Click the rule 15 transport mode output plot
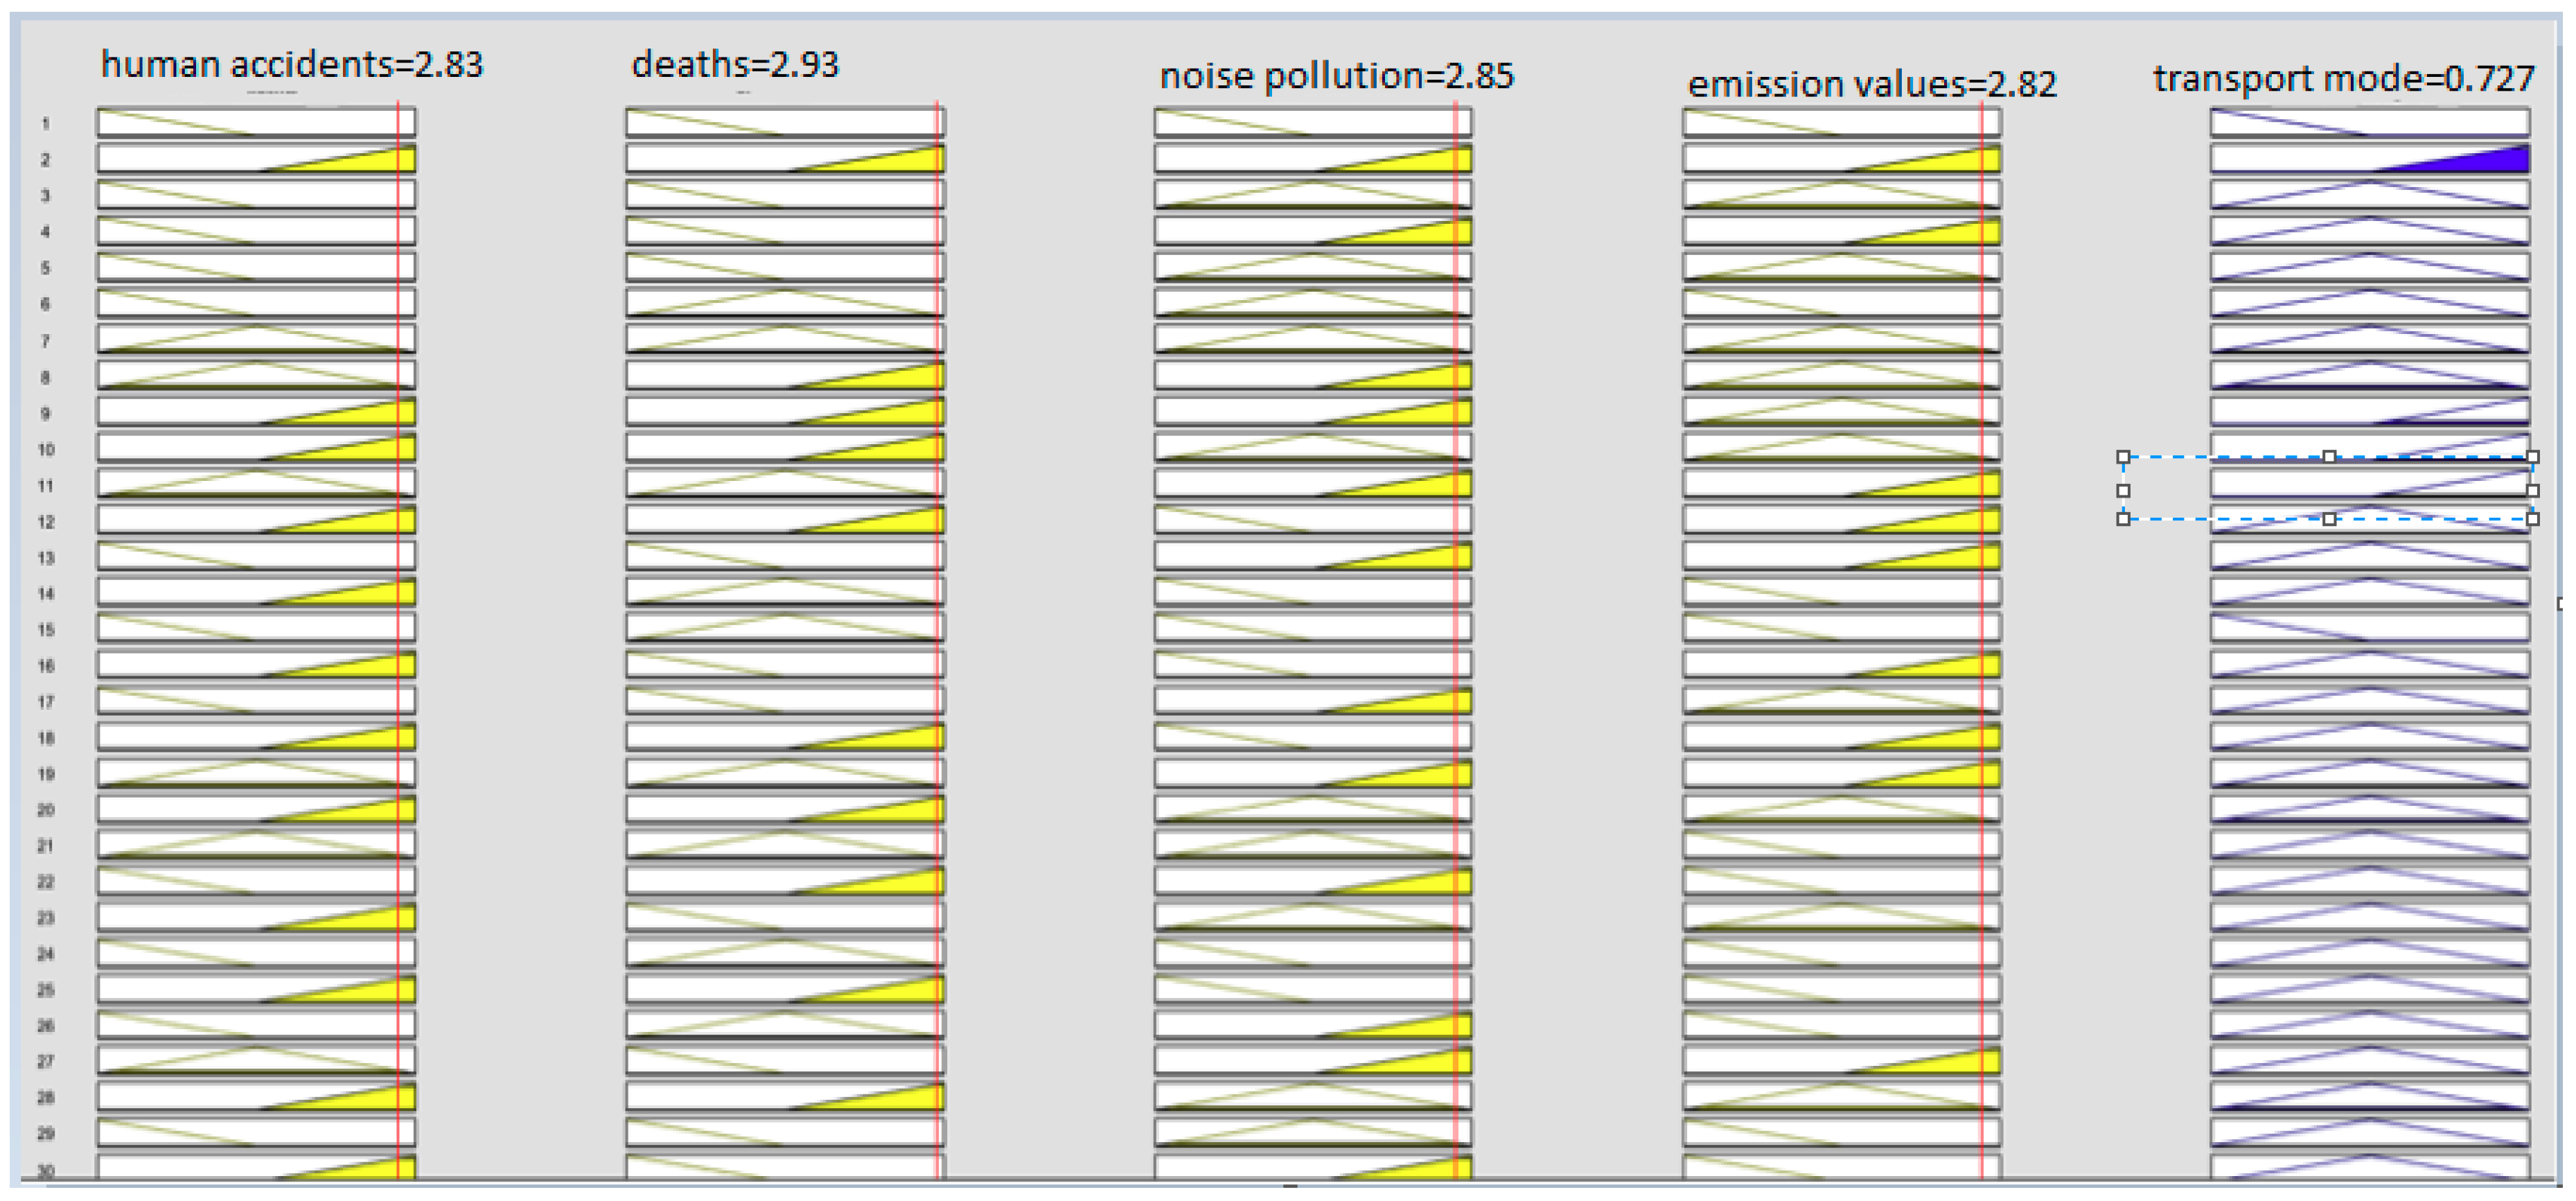The image size is (2576, 1201). 2369,629
